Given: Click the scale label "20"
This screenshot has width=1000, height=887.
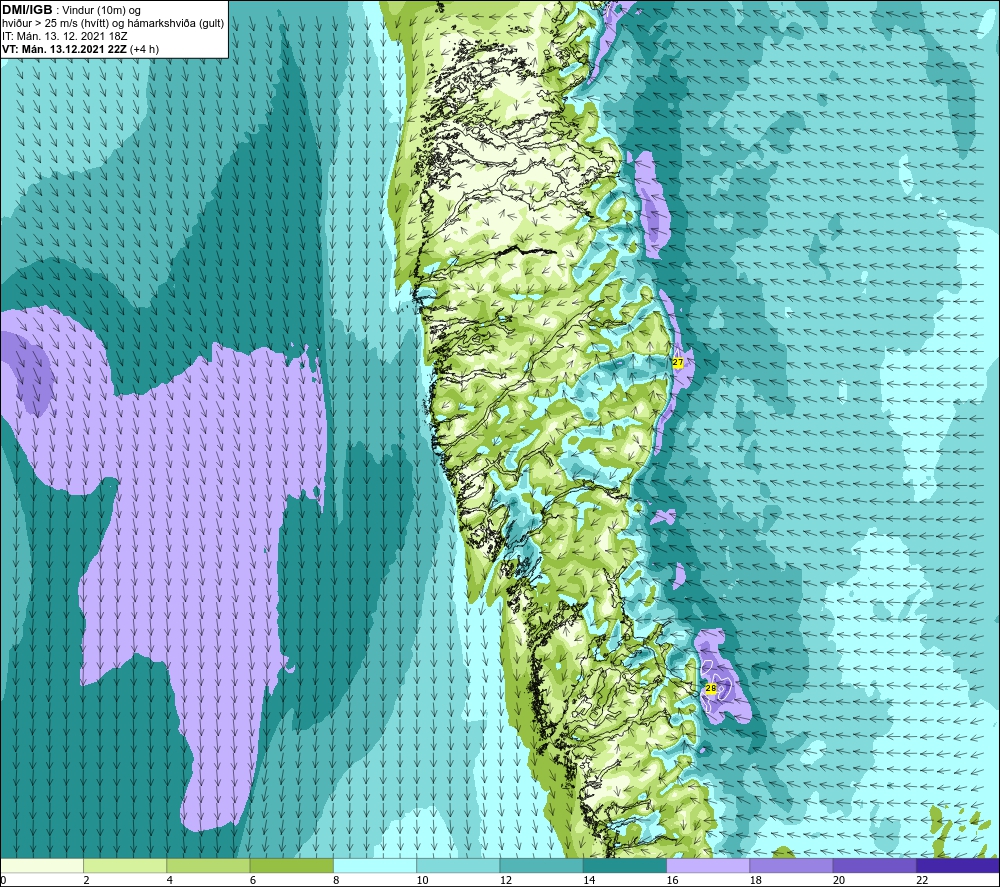Looking at the screenshot, I should (x=839, y=881).
